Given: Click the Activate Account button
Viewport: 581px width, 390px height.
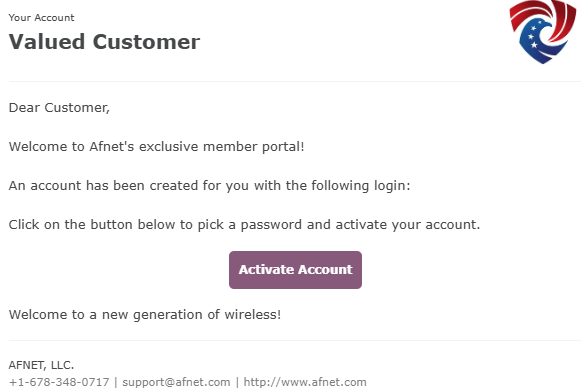Looking at the screenshot, I should click(x=295, y=270).
